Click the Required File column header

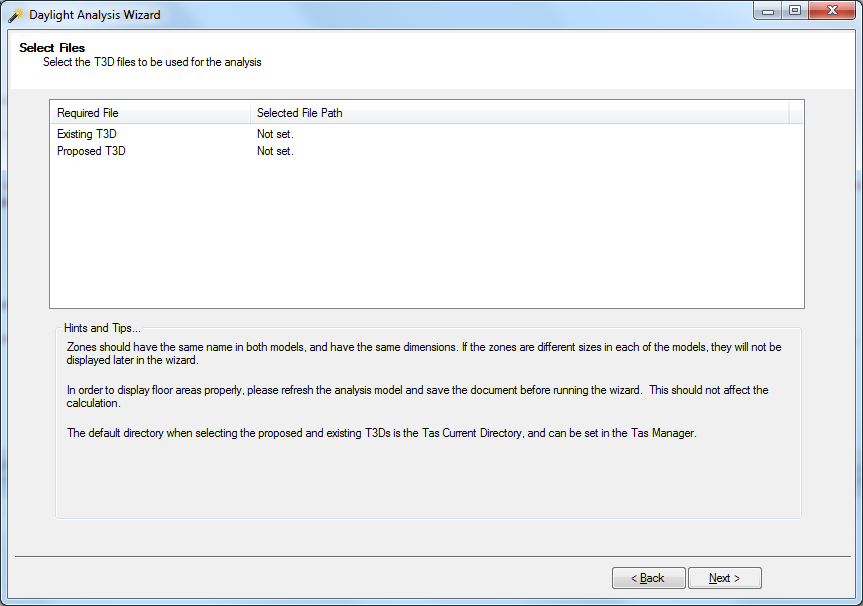150,113
